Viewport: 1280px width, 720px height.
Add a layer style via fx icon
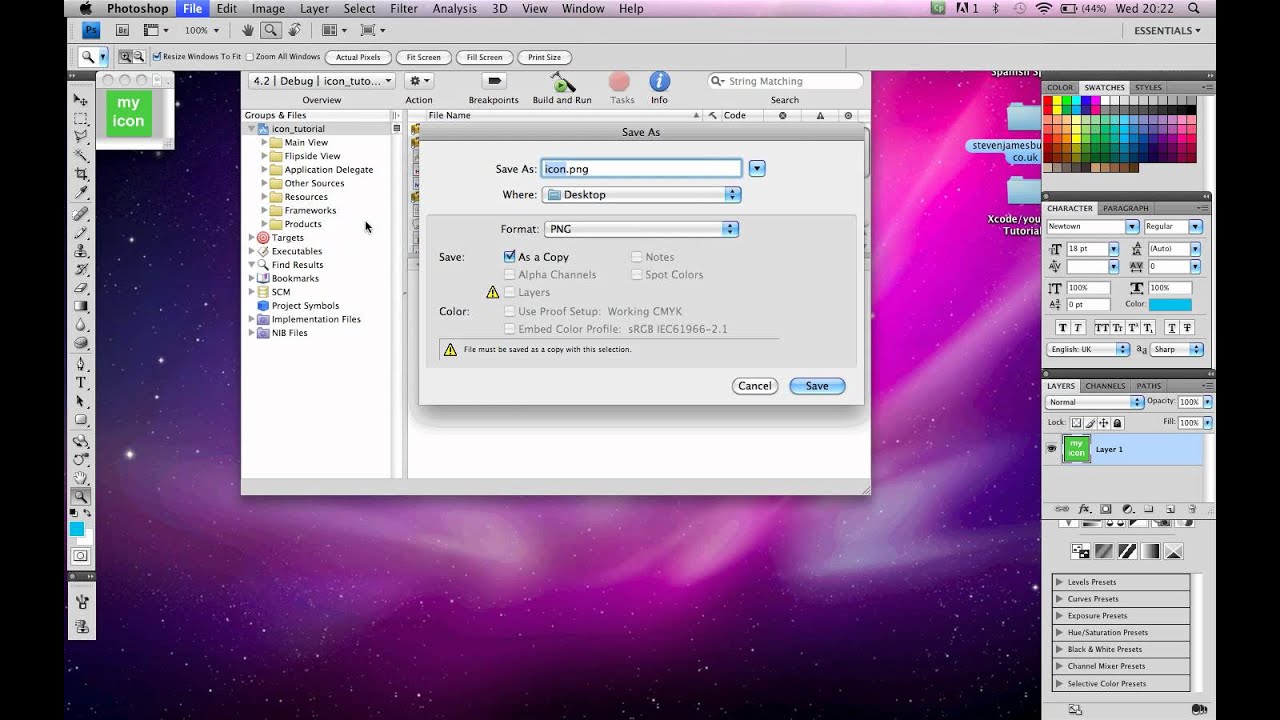coord(1083,509)
